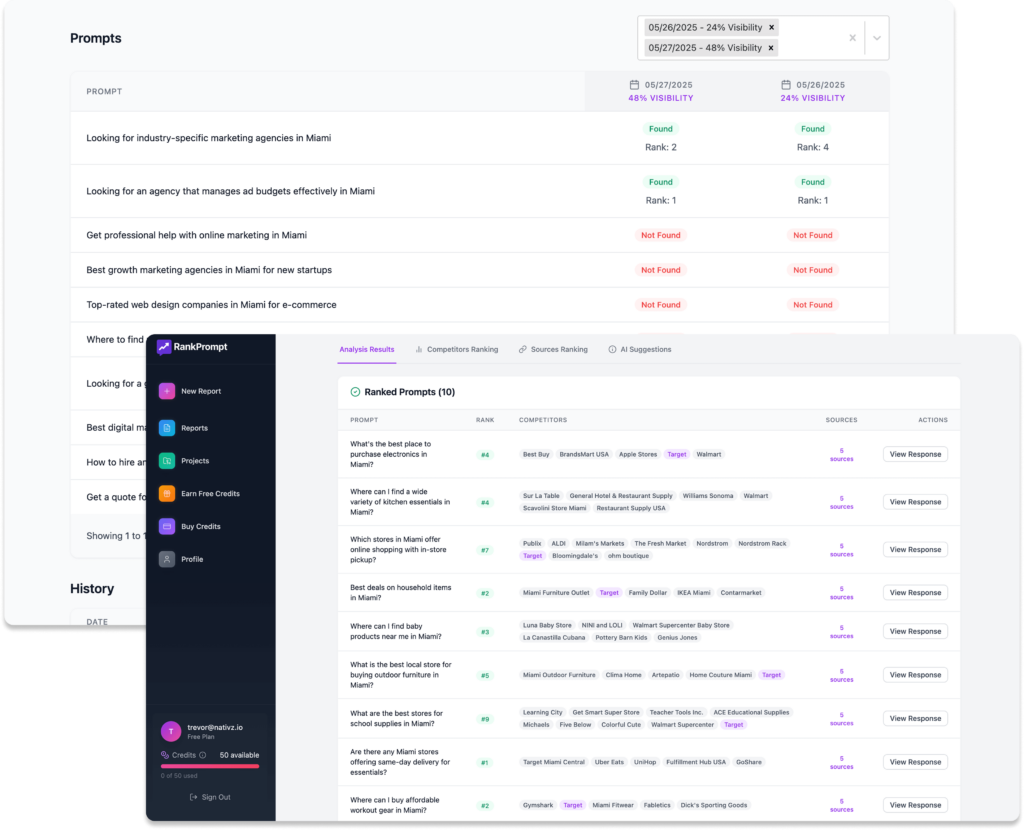Screen dimensions: 1024x830
Task: Click 'Looking for industry-specific marketing agencies in Miami'
Action: pyautogui.click(x=208, y=138)
